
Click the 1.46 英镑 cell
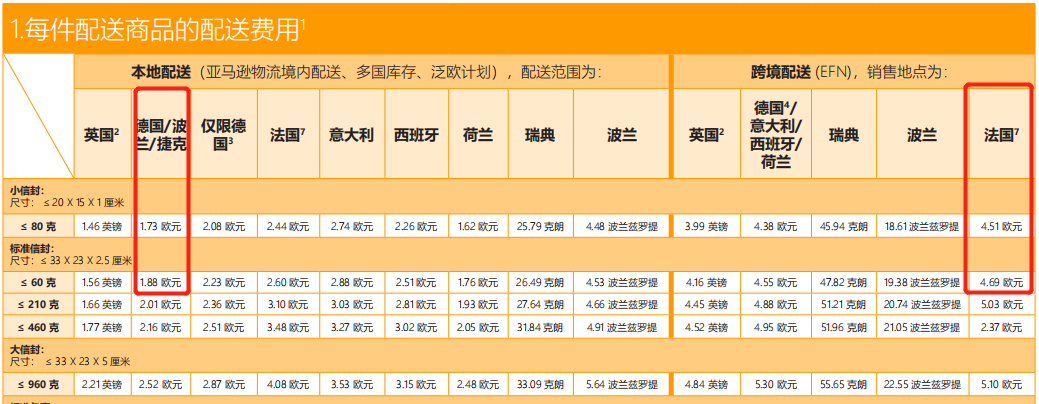point(104,227)
